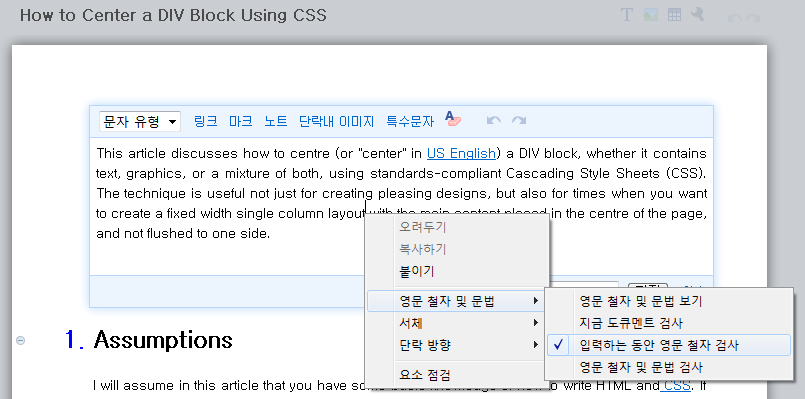Screen dimensions: 805x399
Task: Click 링크 in the editor toolbar
Action: pyautogui.click(x=205, y=122)
